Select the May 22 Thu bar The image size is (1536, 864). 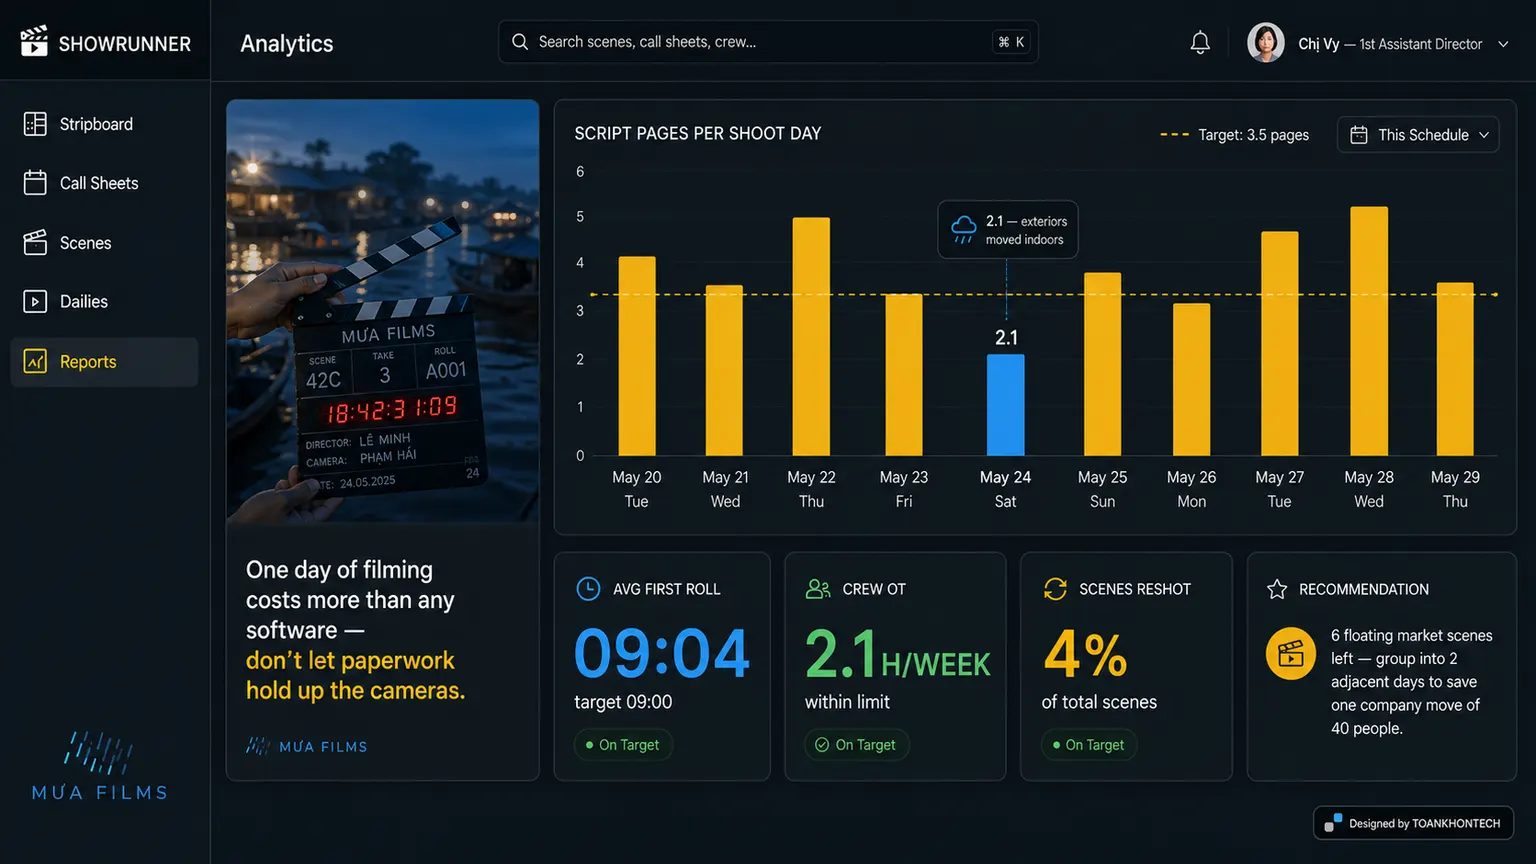(x=811, y=337)
